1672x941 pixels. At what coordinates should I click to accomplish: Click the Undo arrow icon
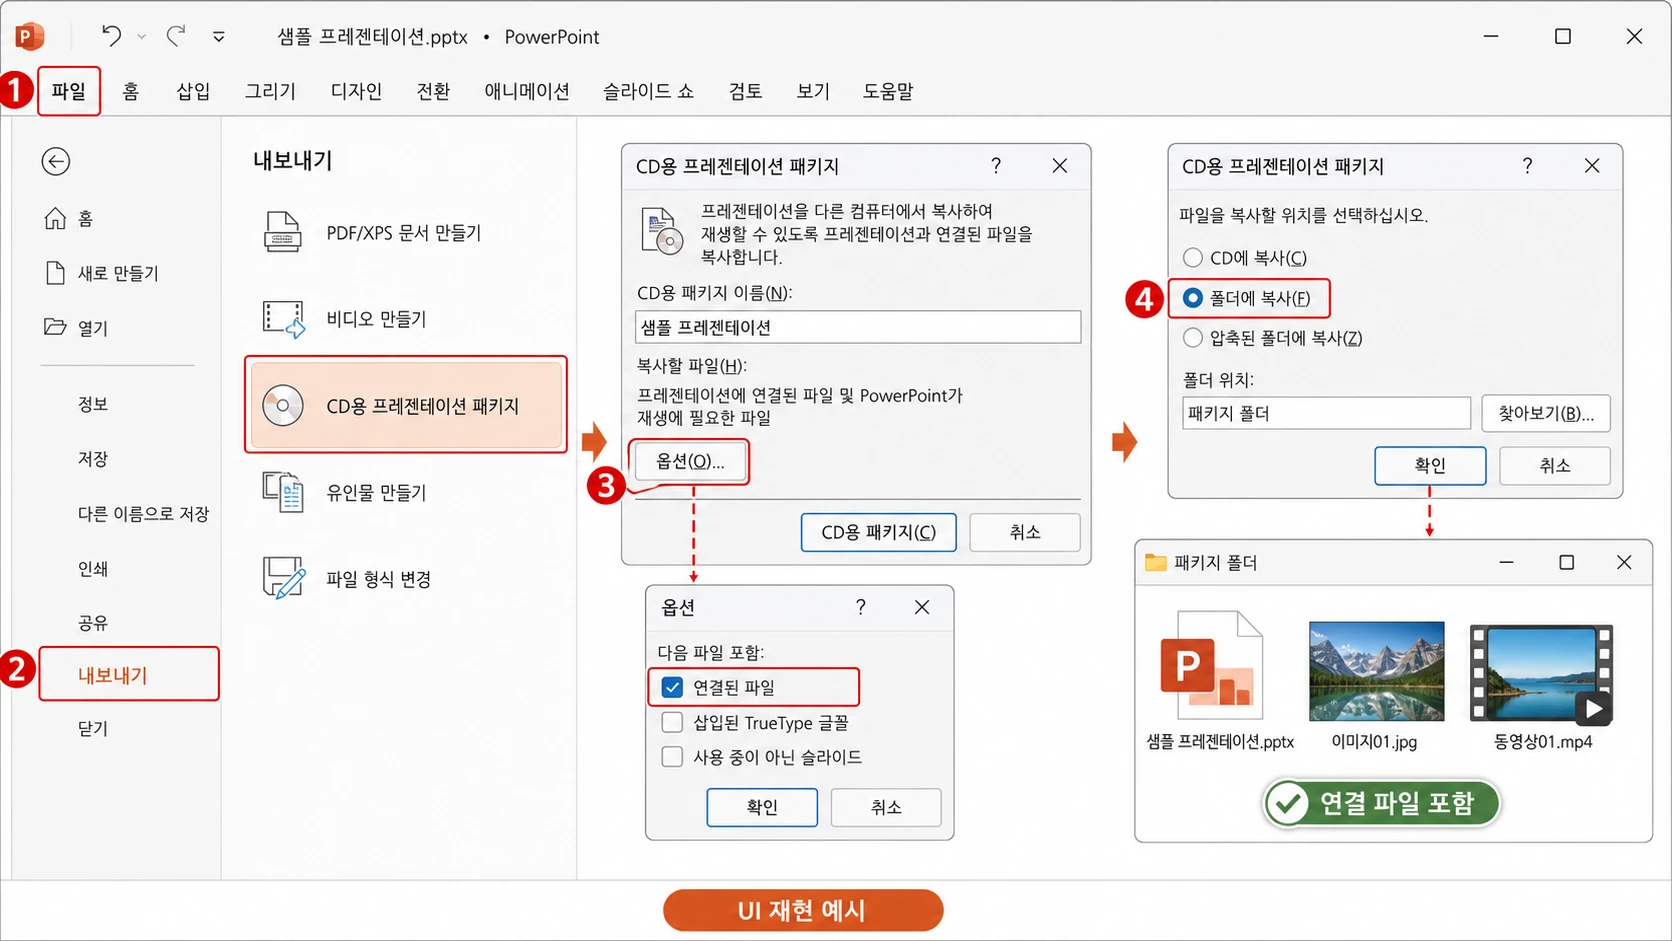111,36
